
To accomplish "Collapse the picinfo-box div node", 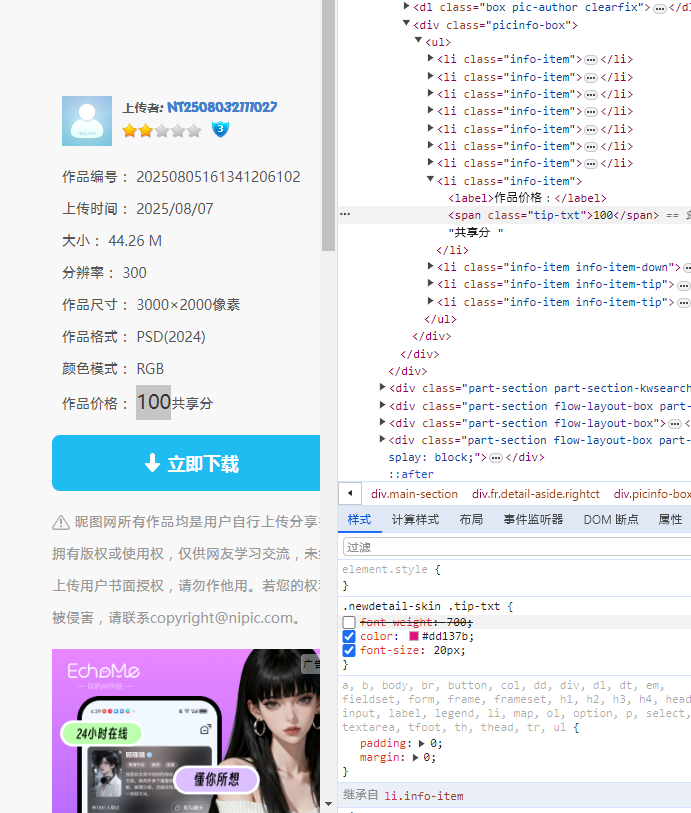I will click(407, 24).
